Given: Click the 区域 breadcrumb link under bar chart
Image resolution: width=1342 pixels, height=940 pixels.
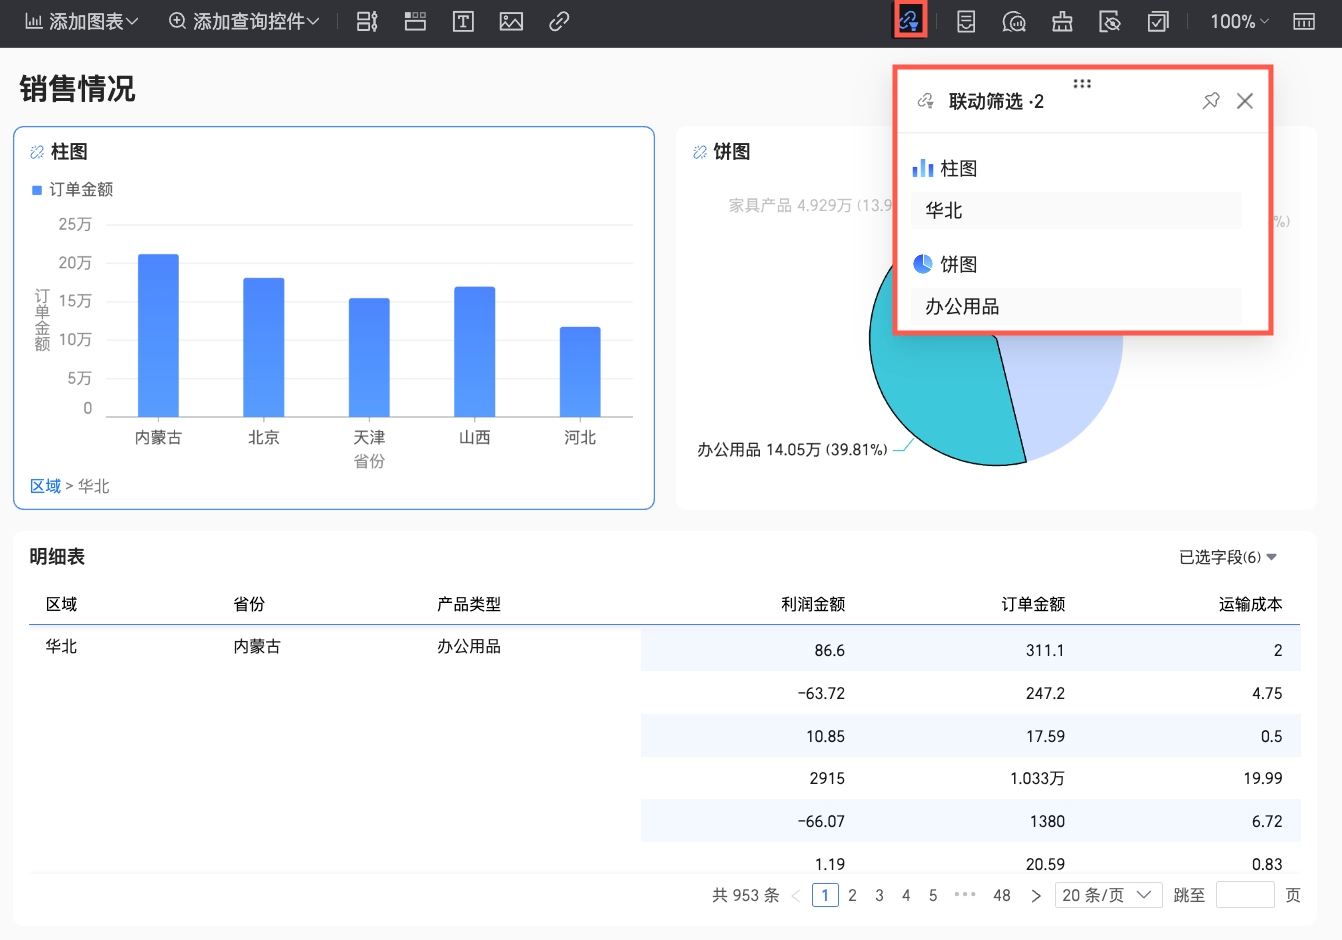Looking at the screenshot, I should tap(46, 486).
